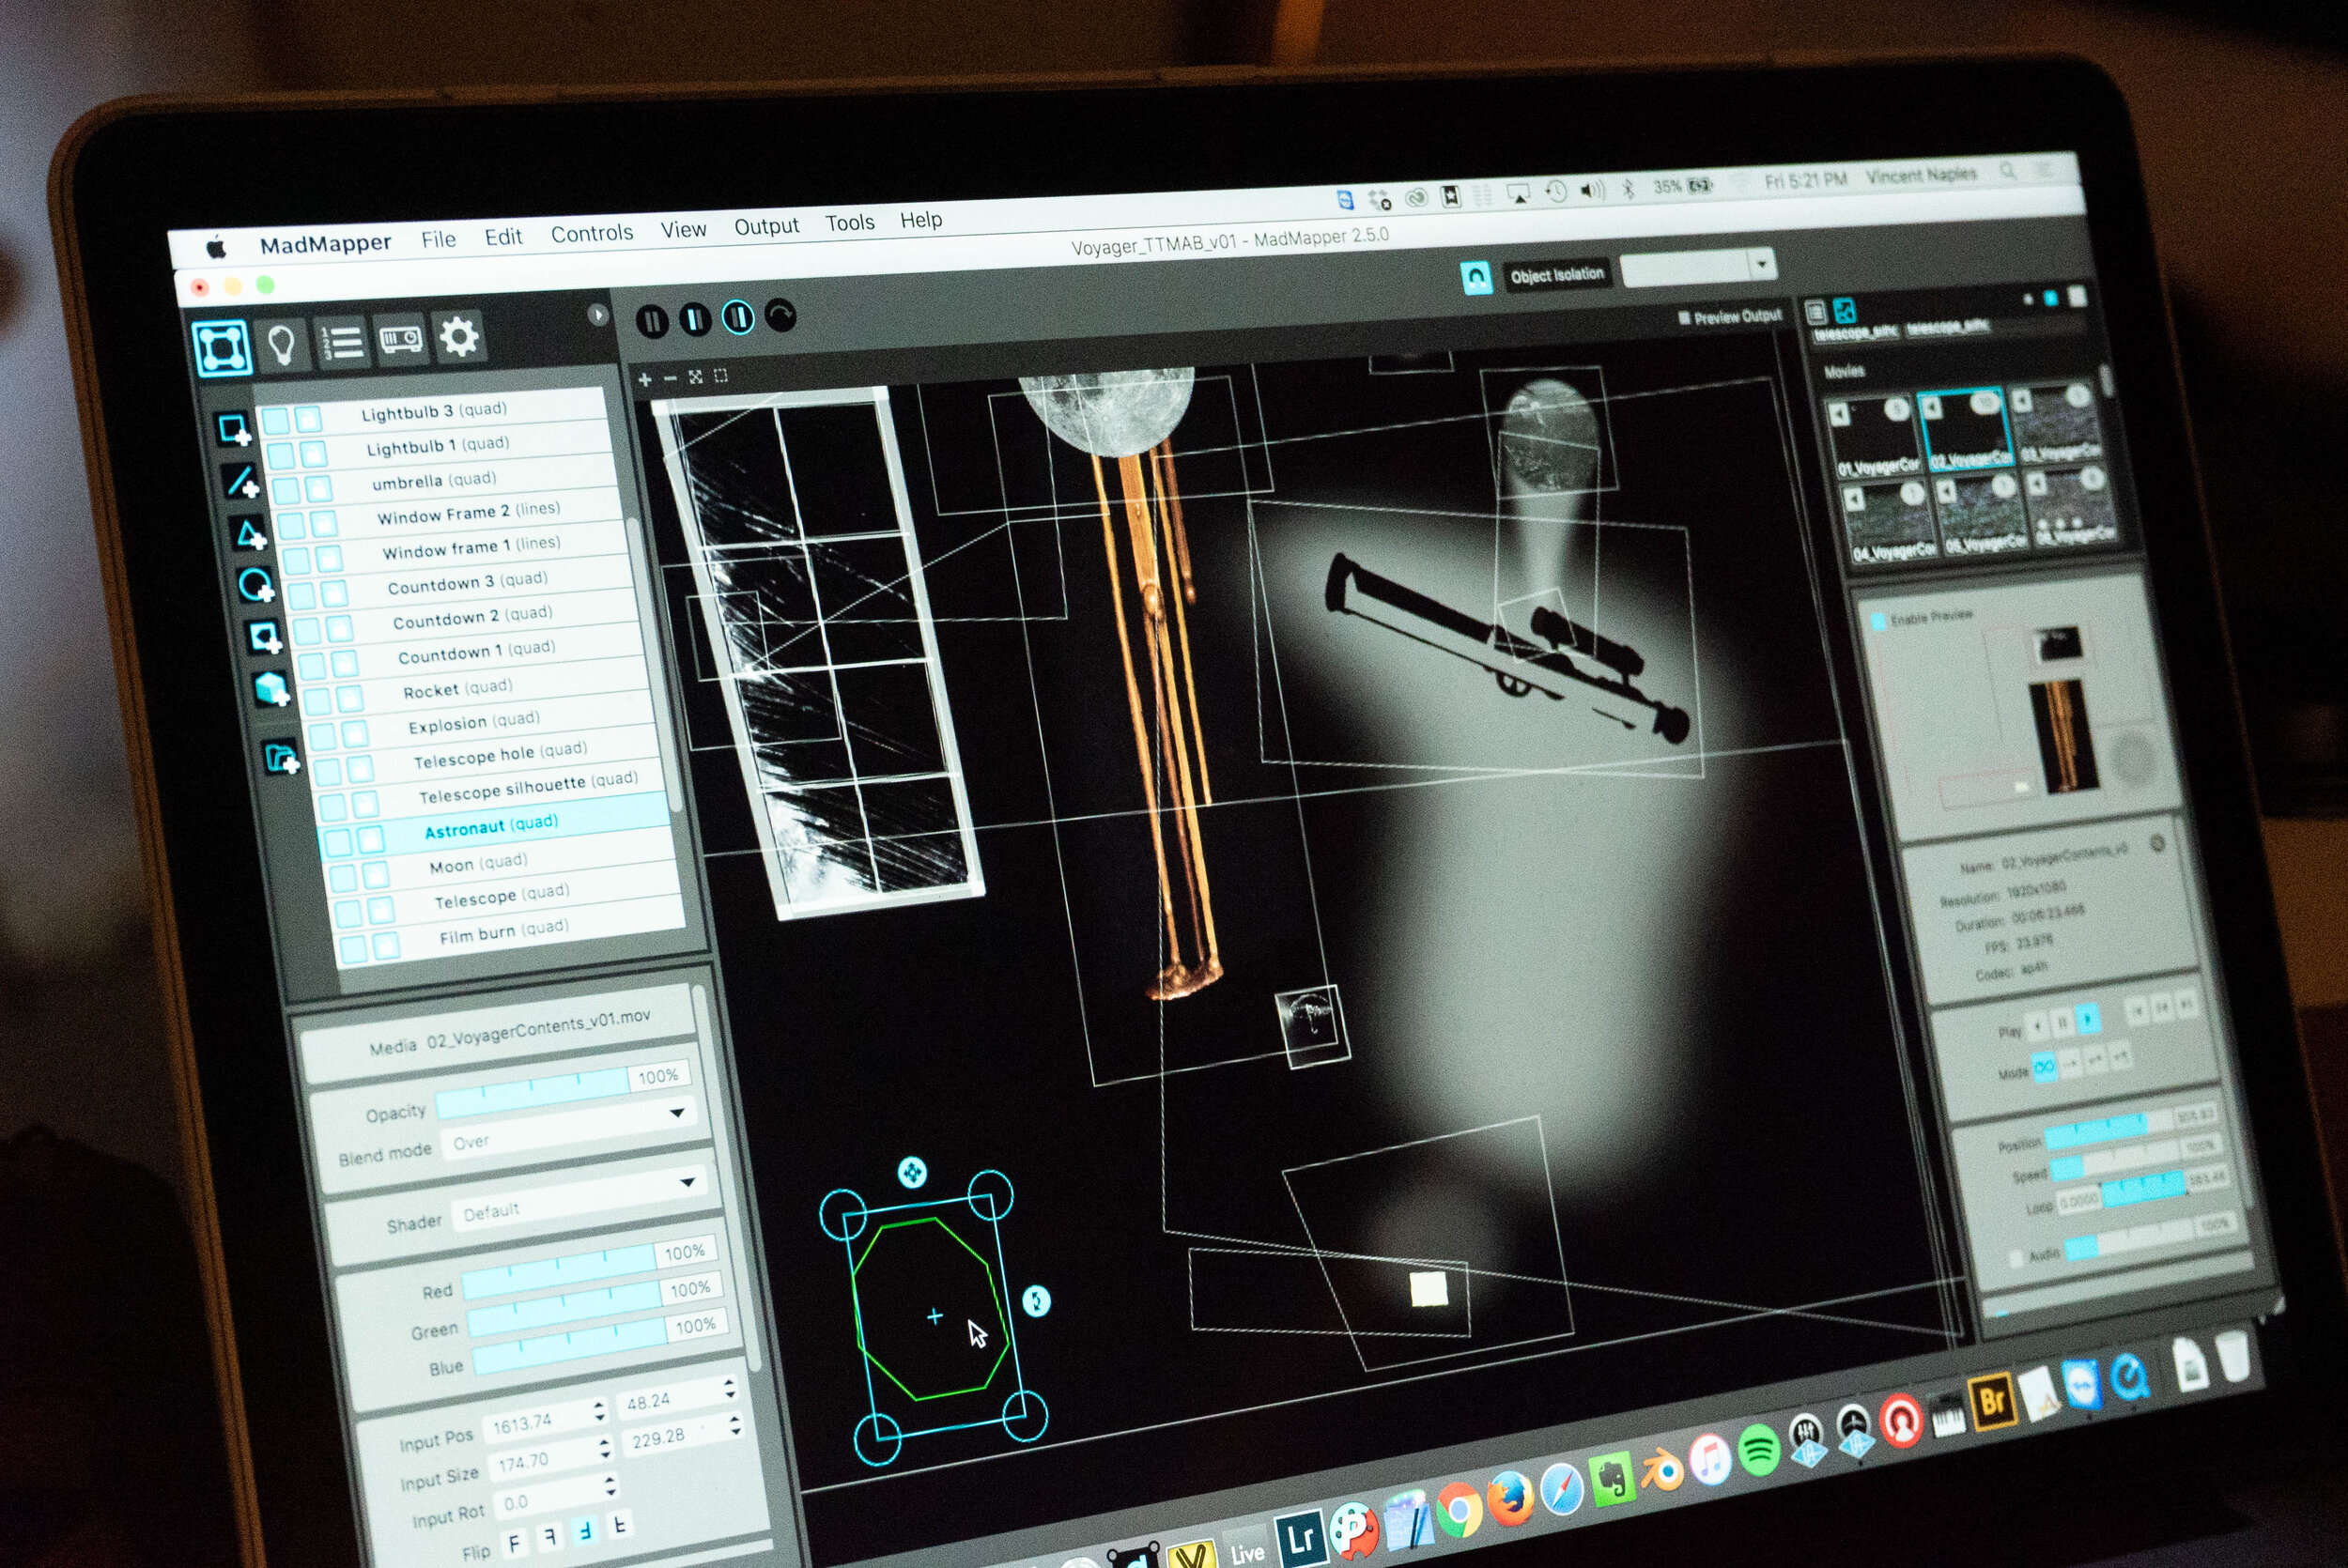Screen dimensions: 2348x1568
Task: Open the Tools menu
Action: [x=849, y=223]
